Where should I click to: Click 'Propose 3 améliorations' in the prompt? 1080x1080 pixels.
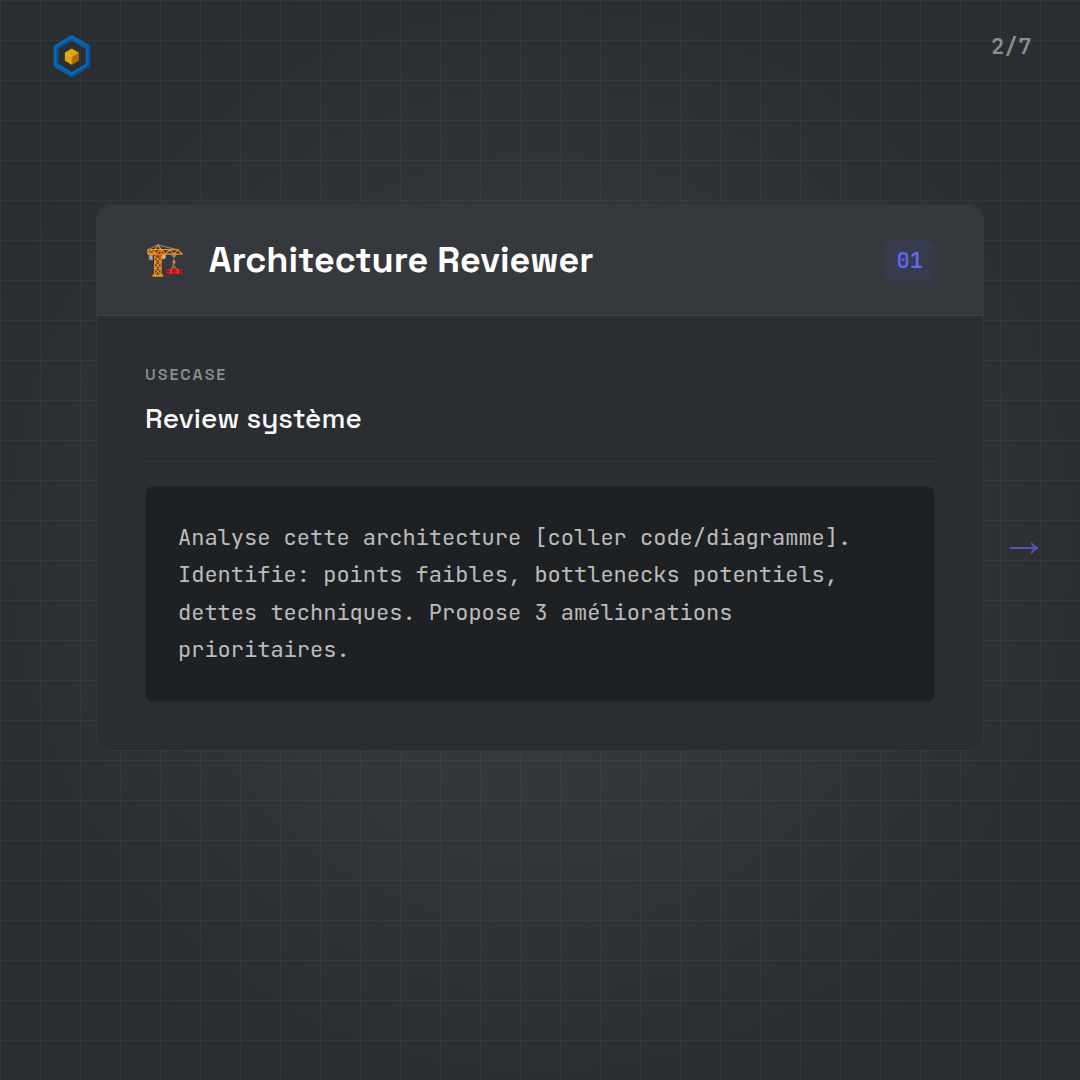tap(580, 612)
